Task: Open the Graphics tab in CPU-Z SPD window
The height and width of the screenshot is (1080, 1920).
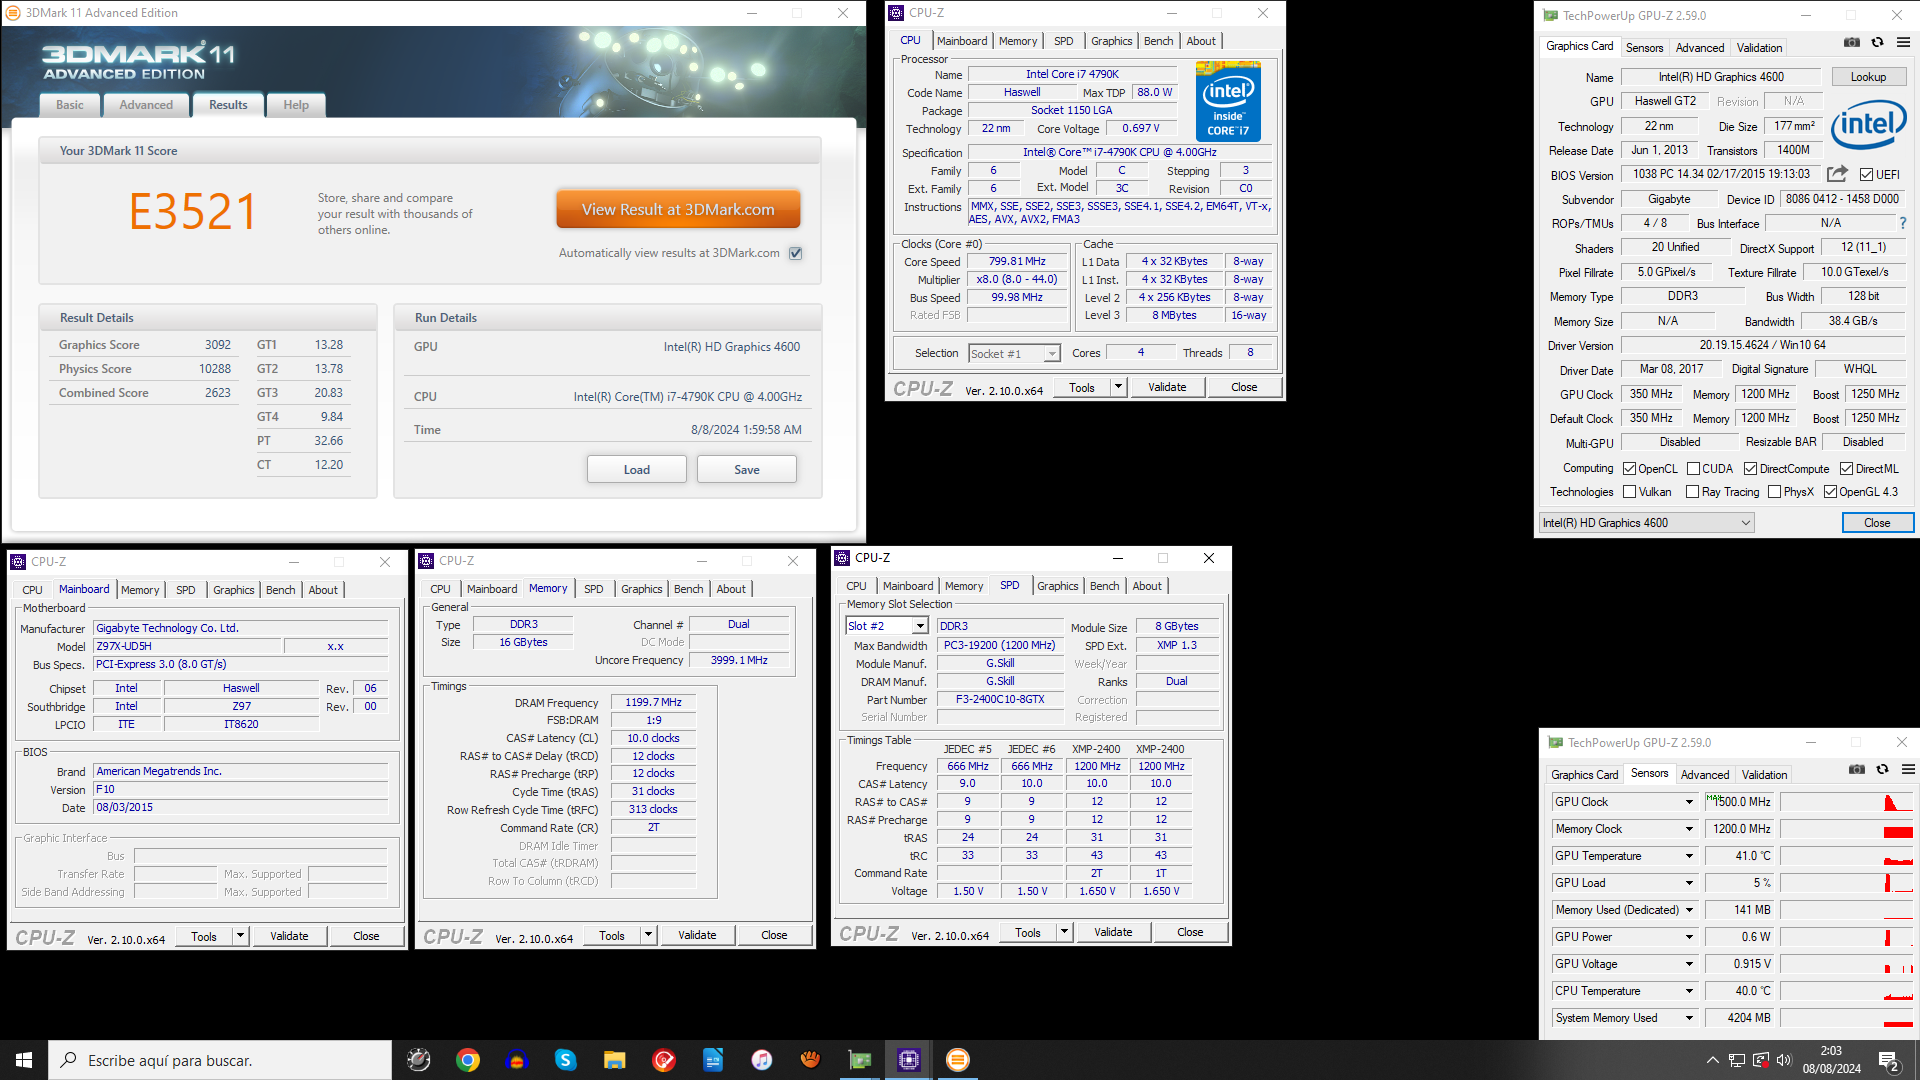Action: 1058,586
